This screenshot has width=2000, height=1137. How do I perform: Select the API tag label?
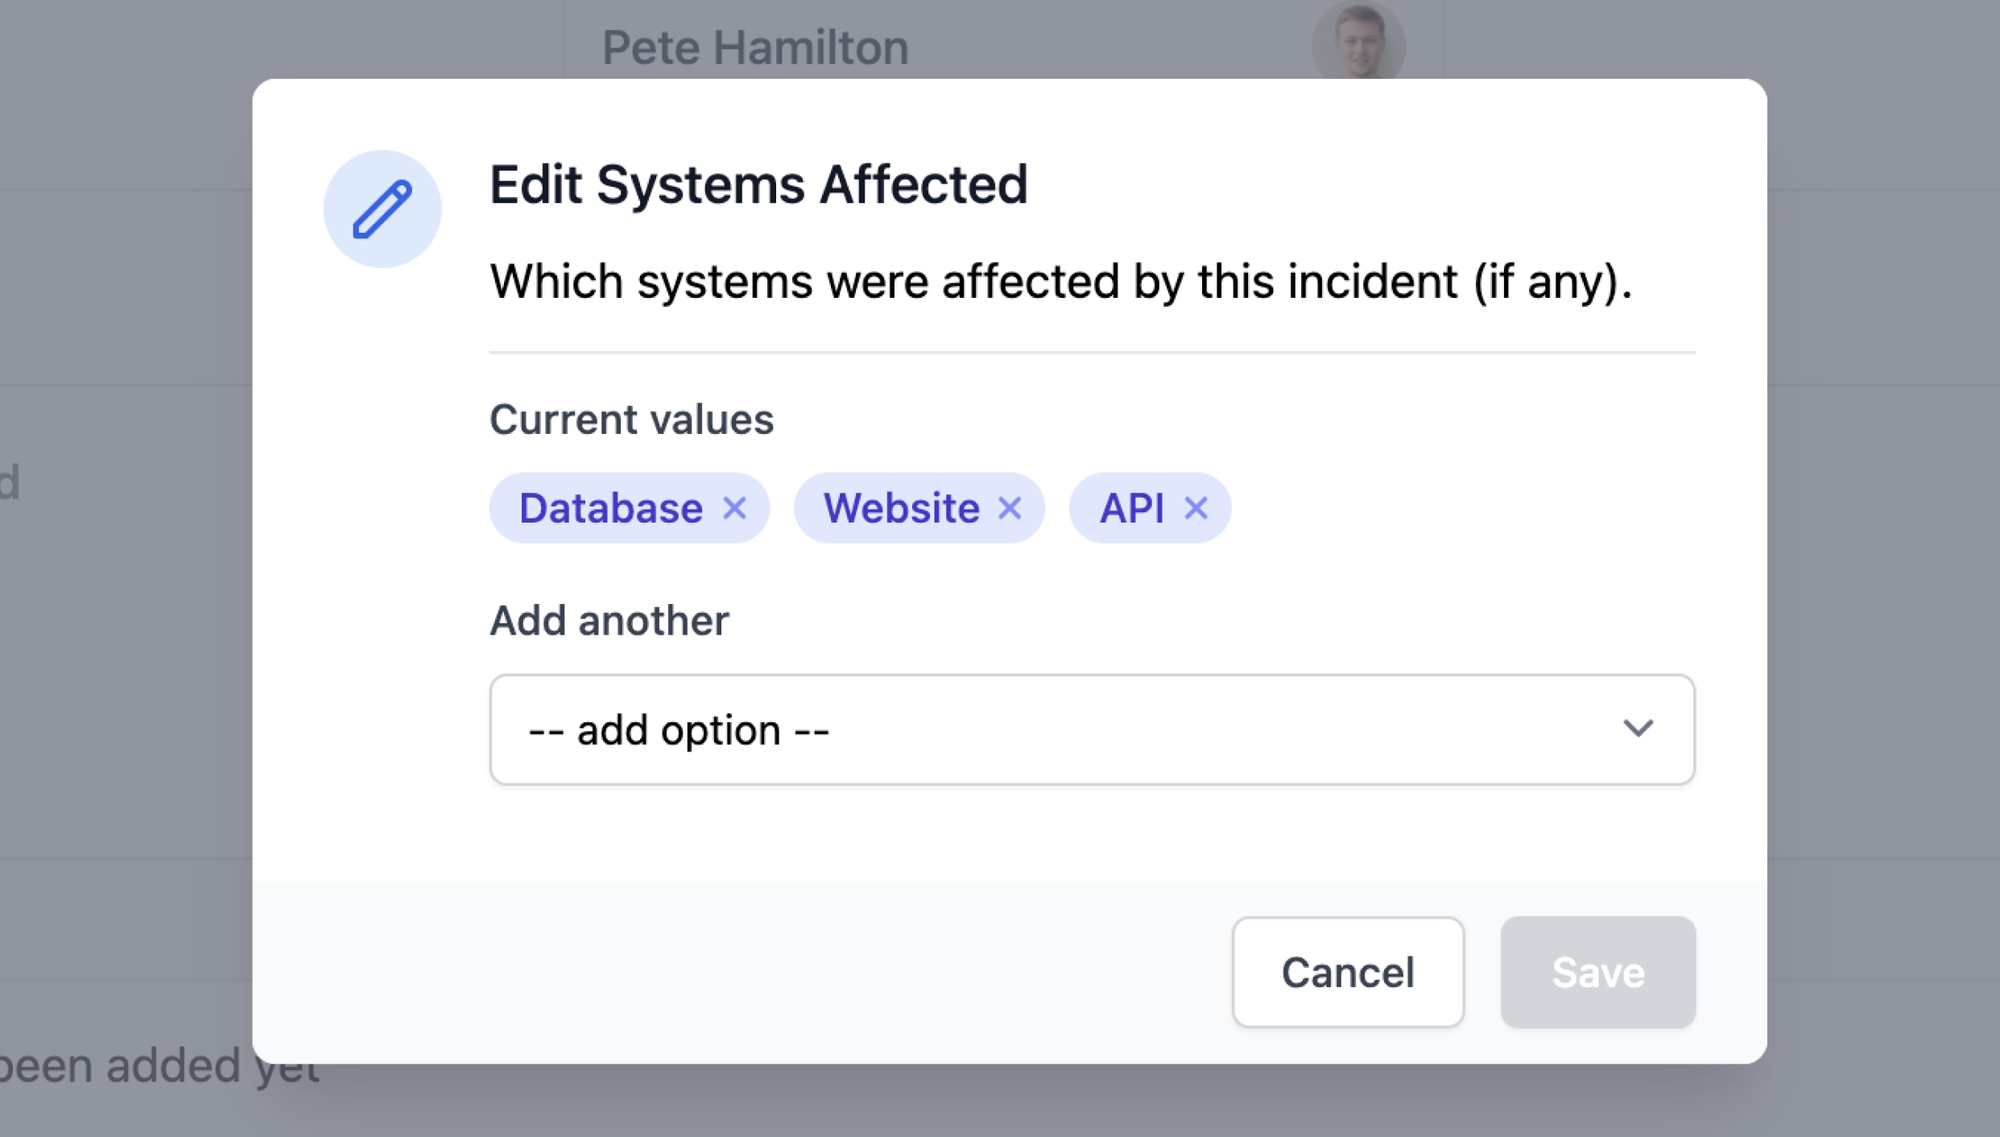(x=1132, y=508)
